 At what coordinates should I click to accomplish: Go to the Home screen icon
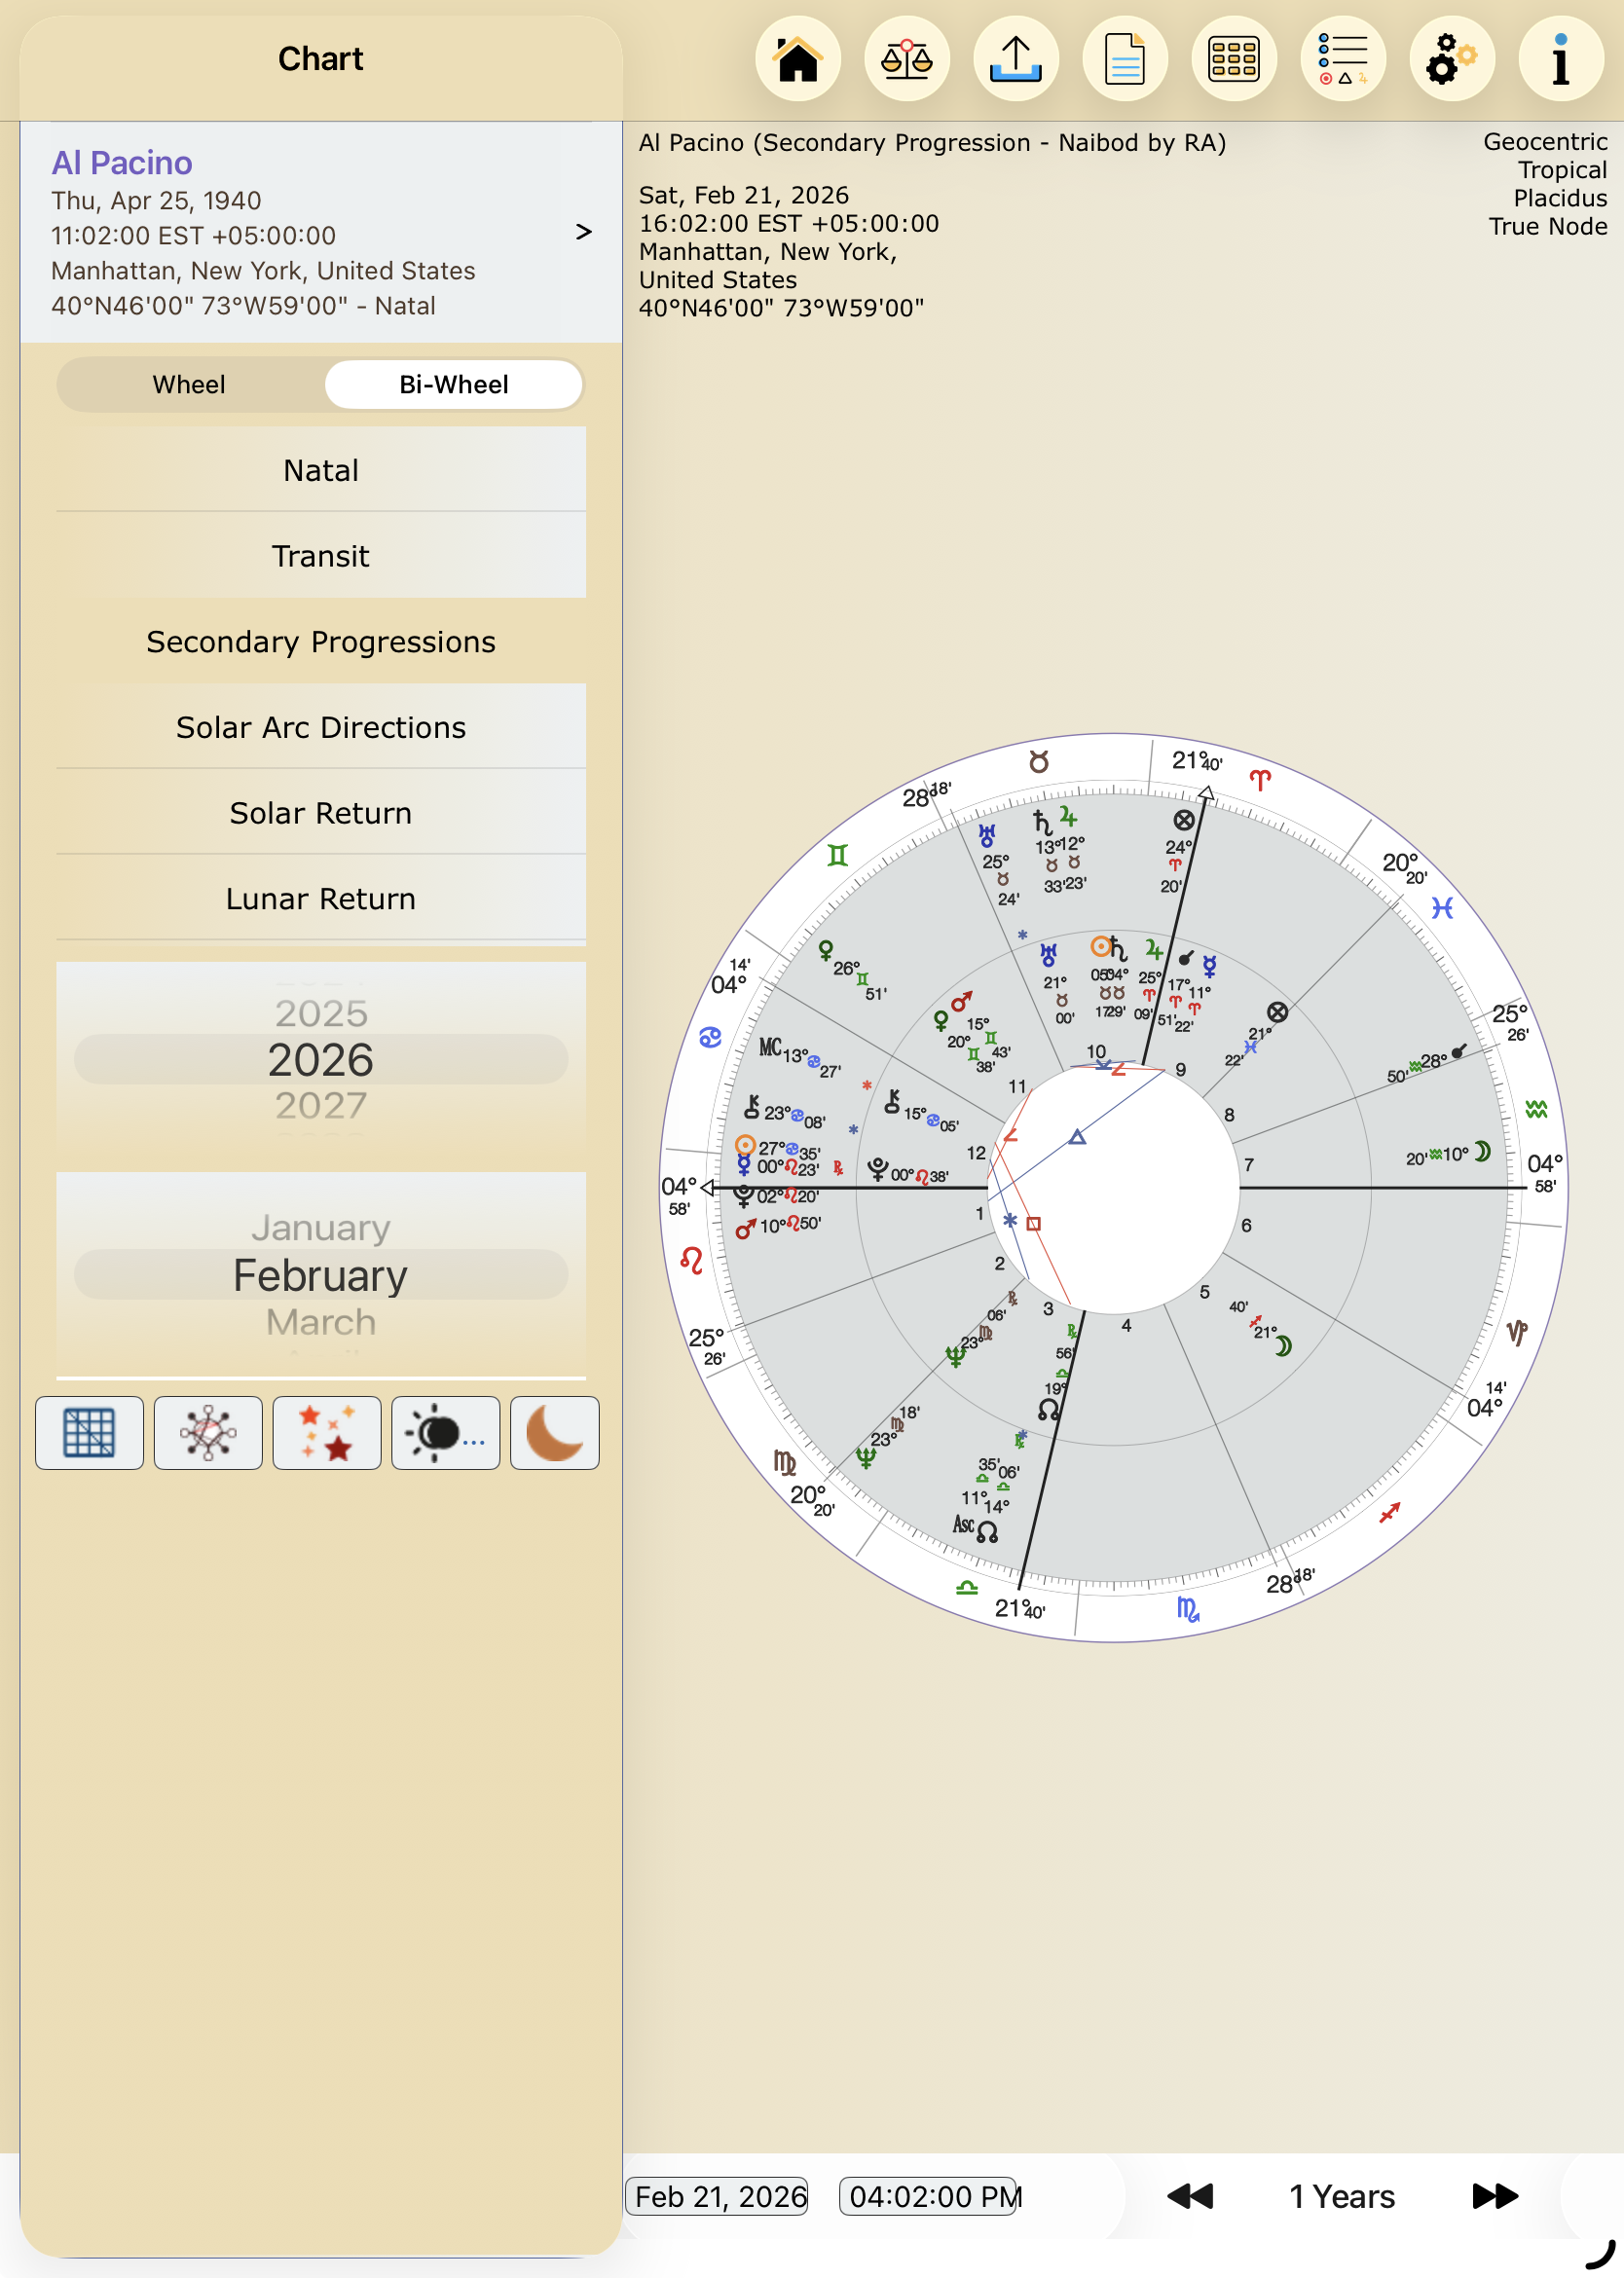[797, 60]
